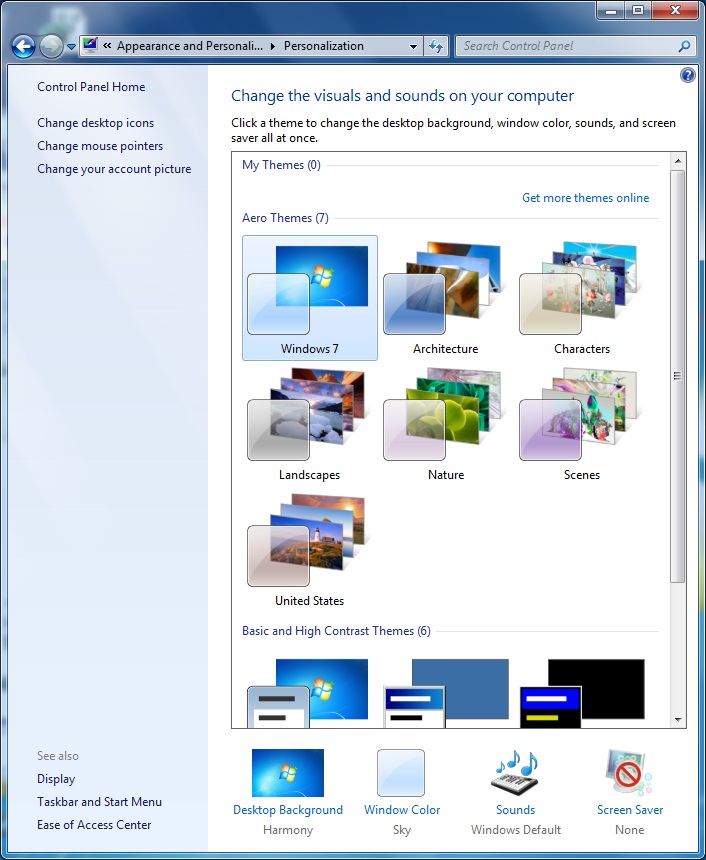Image resolution: width=706 pixels, height=860 pixels.
Task: Click the search magnifier icon
Action: [x=684, y=46]
